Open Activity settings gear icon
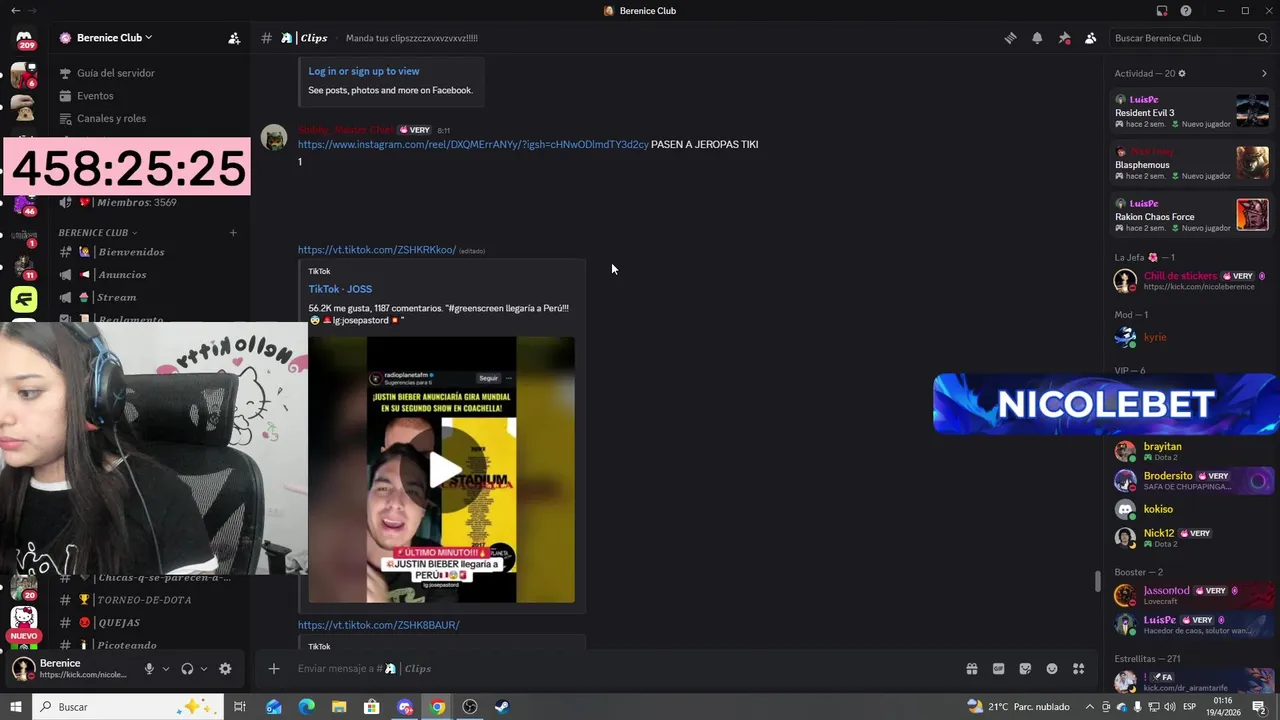Viewport: 1280px width, 720px height. pos(1182,74)
